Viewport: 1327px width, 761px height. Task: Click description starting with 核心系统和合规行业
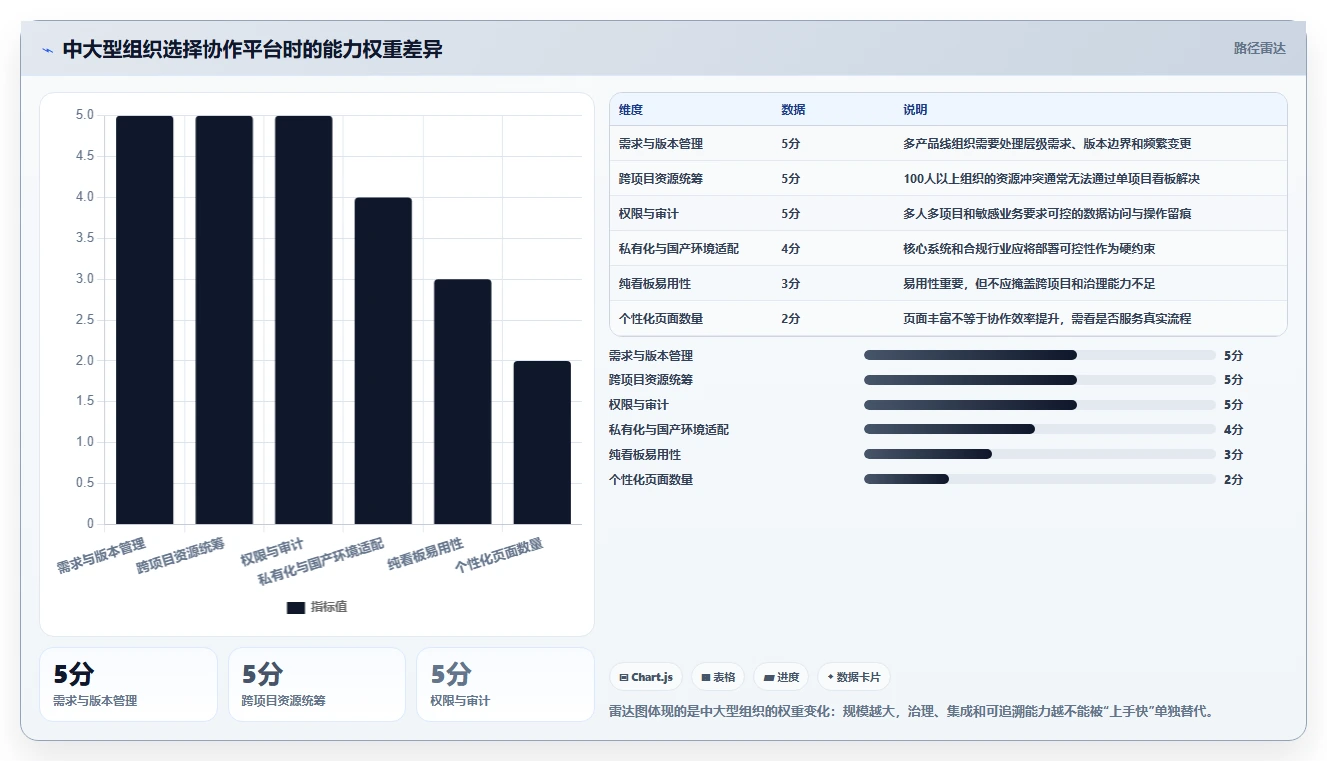pyautogui.click(x=1029, y=249)
